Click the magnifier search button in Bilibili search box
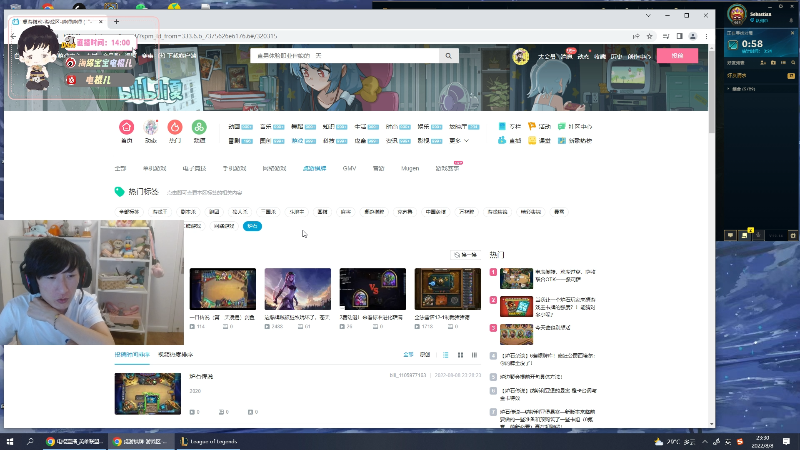The image size is (800, 450). click(448, 56)
